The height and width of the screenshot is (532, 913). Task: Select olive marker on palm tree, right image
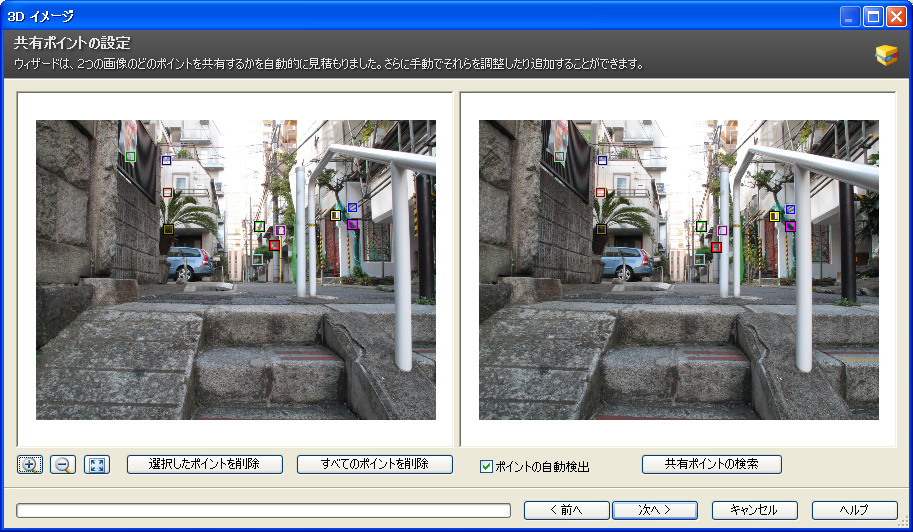click(601, 229)
